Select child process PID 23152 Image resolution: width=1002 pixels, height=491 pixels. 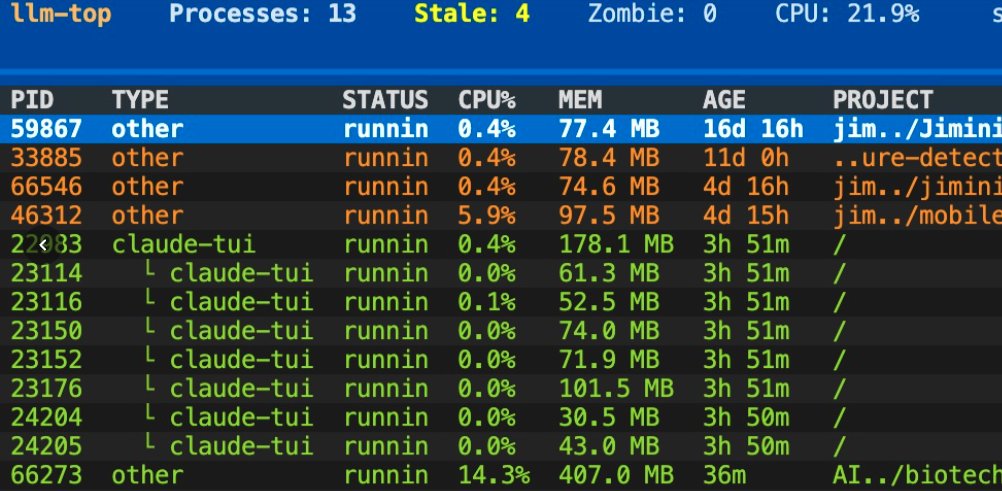pos(501,360)
